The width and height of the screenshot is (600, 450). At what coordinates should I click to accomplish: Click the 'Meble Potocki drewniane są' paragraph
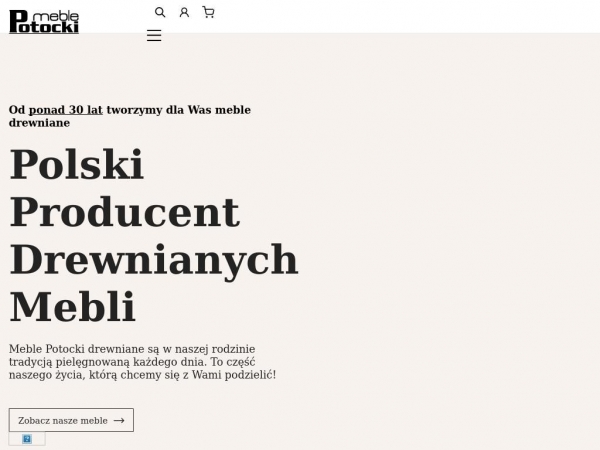(x=142, y=362)
